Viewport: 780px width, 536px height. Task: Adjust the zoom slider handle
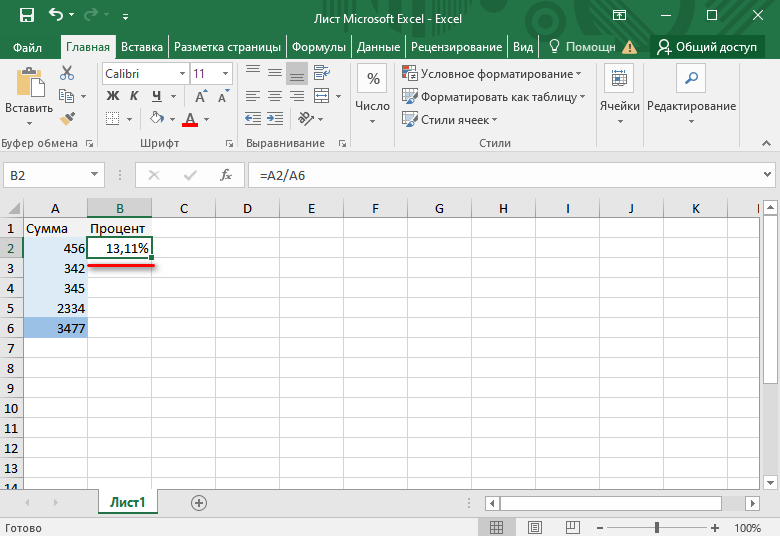click(x=657, y=528)
